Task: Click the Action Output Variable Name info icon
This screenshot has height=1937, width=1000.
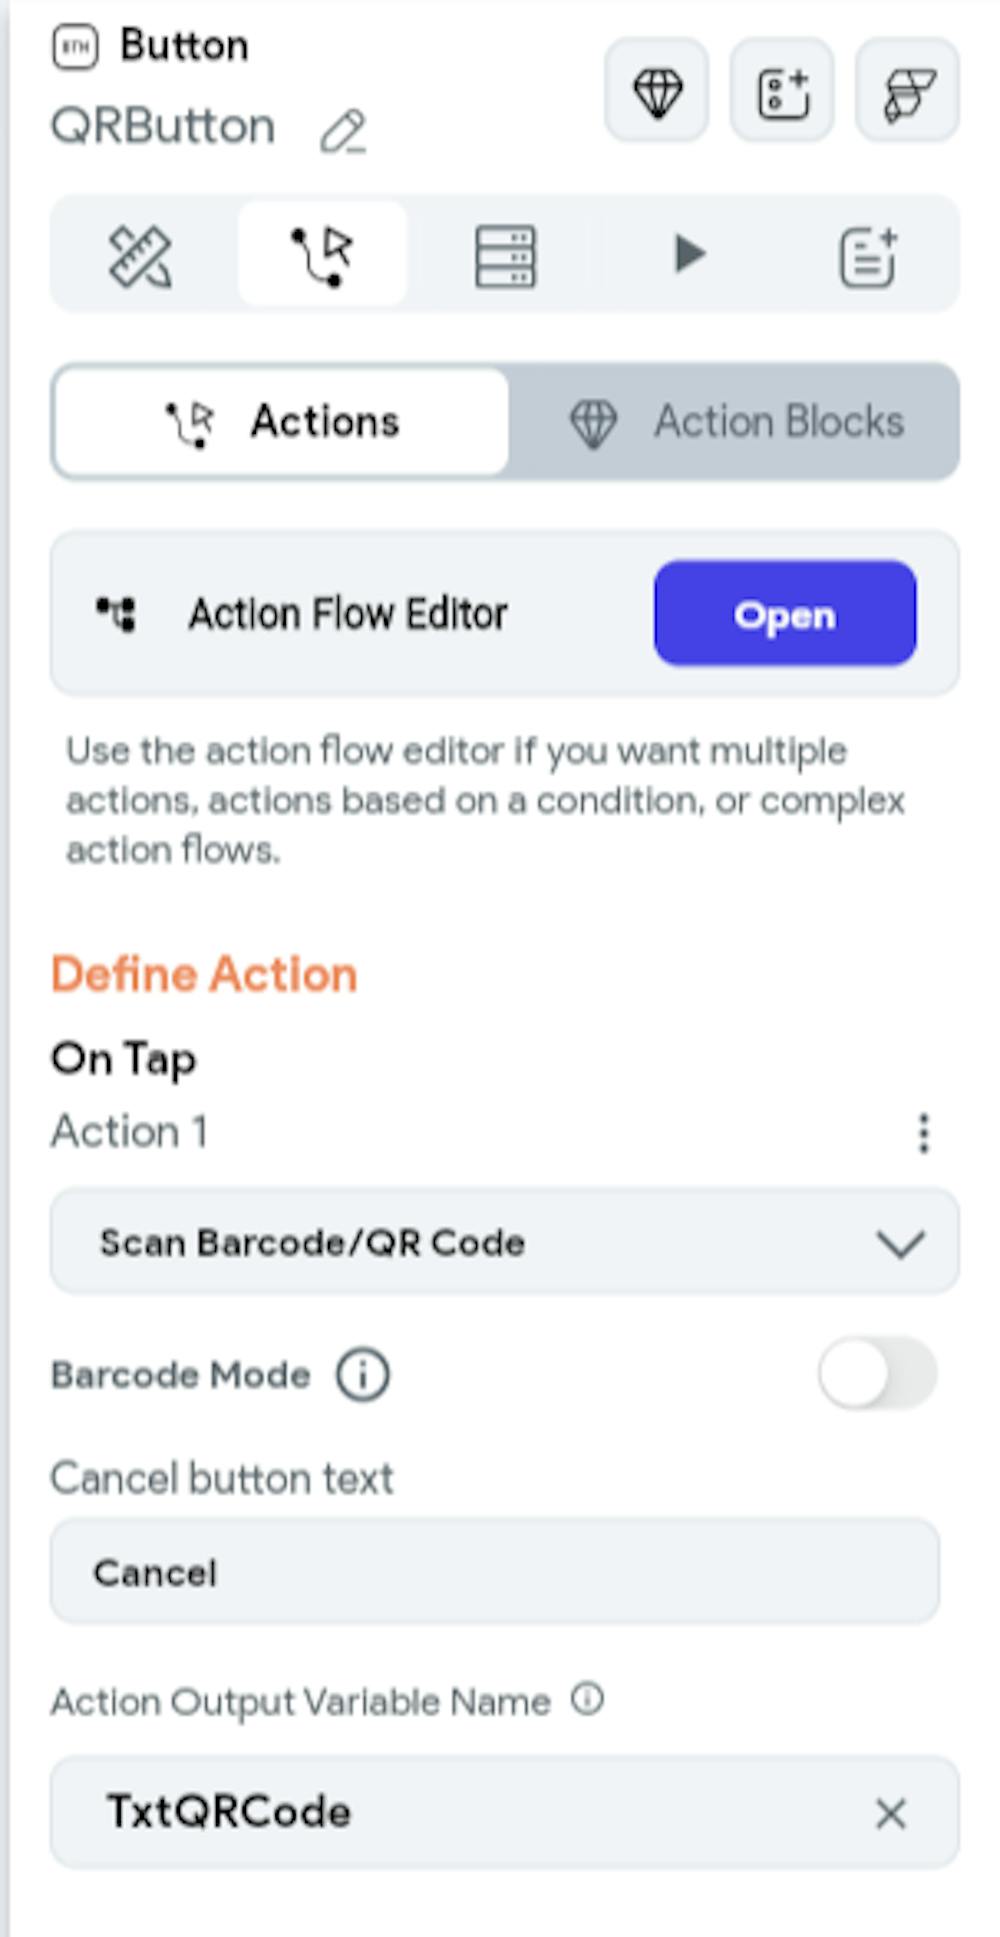Action: 587,1699
